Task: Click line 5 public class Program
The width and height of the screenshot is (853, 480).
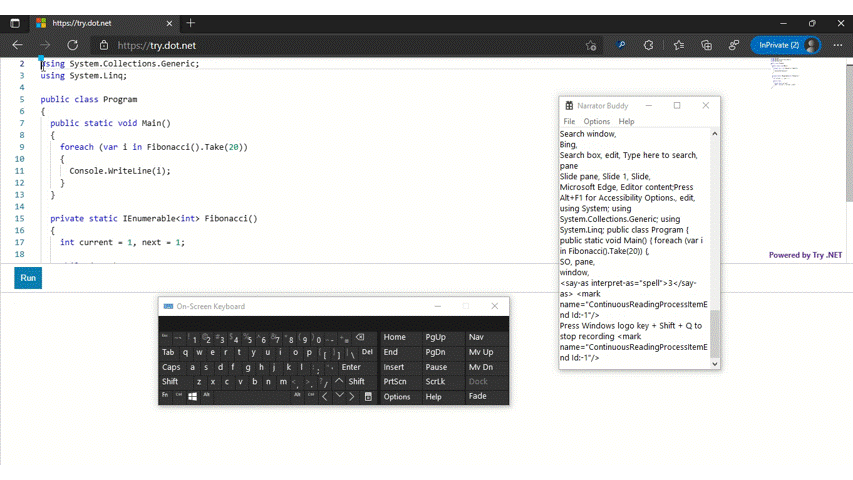Action: [89, 100]
